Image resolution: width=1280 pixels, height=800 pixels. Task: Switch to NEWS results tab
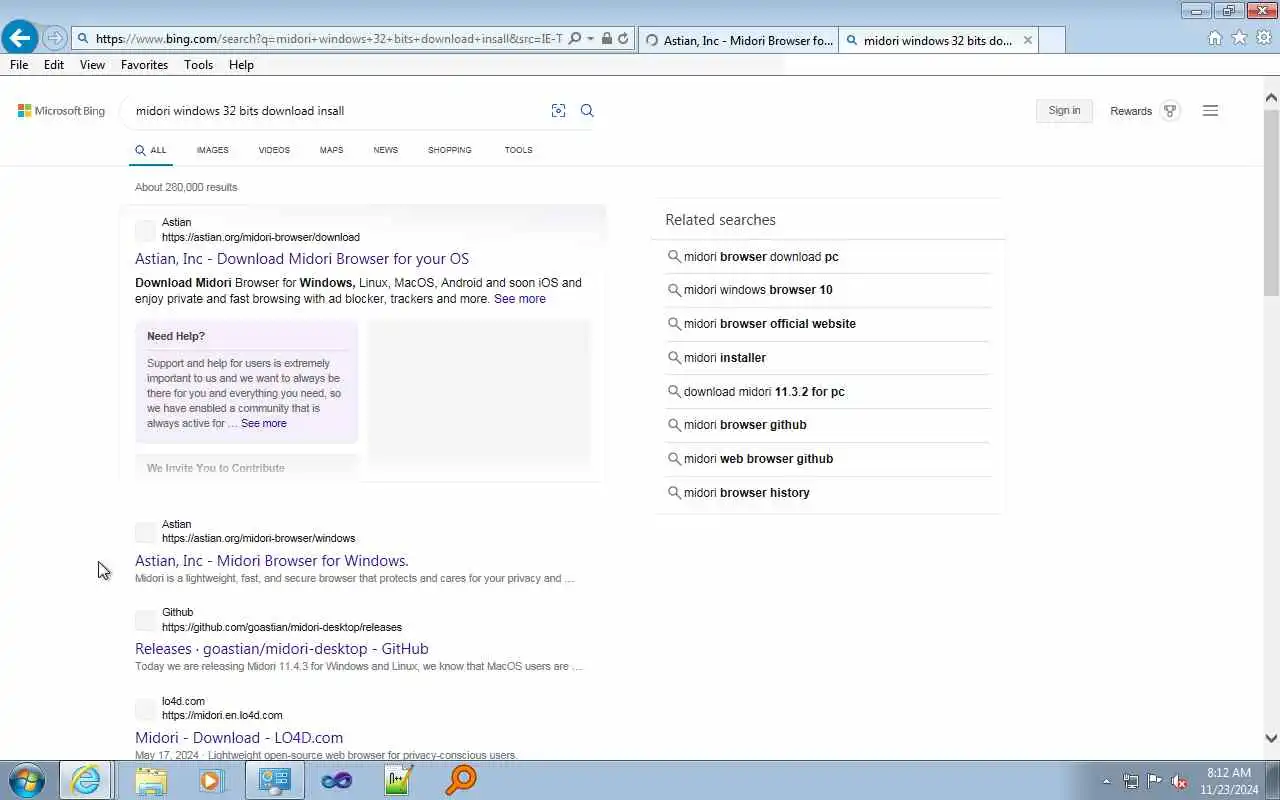pyautogui.click(x=385, y=150)
